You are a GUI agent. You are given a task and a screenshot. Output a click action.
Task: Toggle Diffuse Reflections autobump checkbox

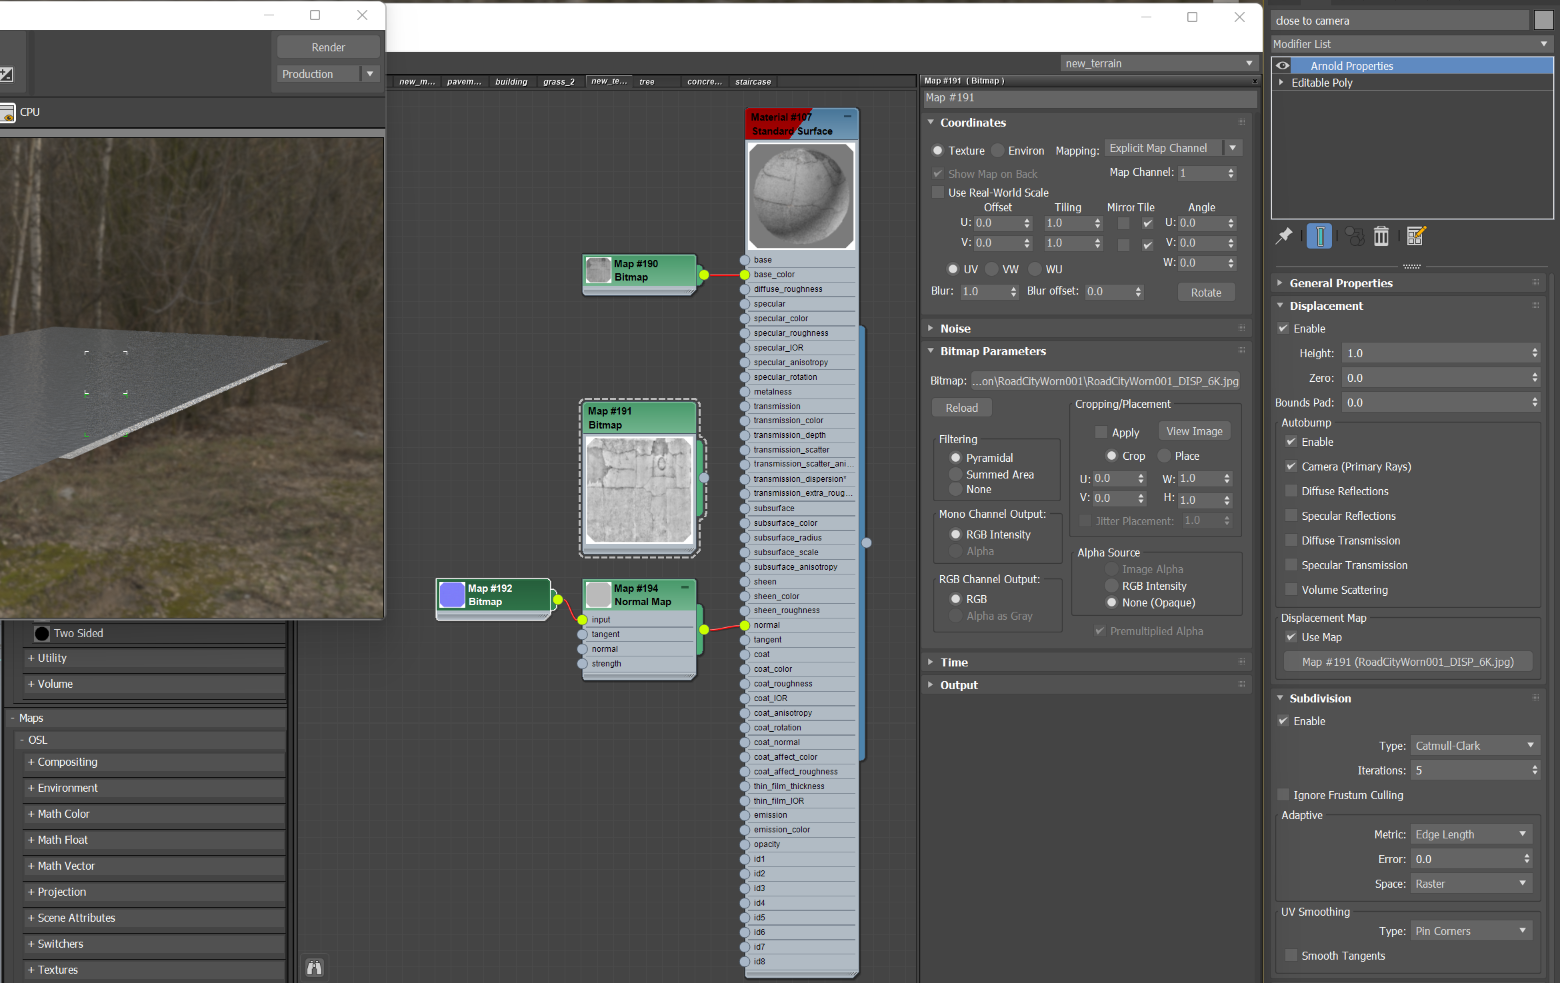[1291, 491]
